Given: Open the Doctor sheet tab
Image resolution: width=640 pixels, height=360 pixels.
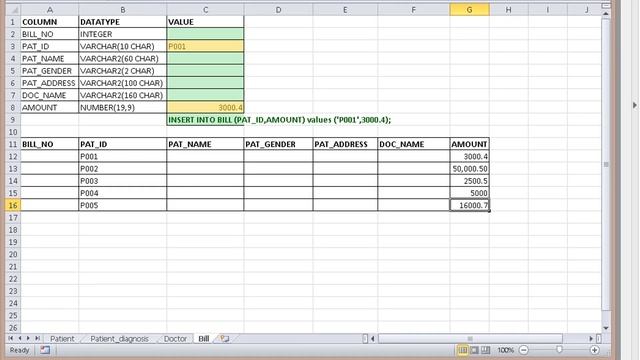Looking at the screenshot, I should click(x=175, y=339).
